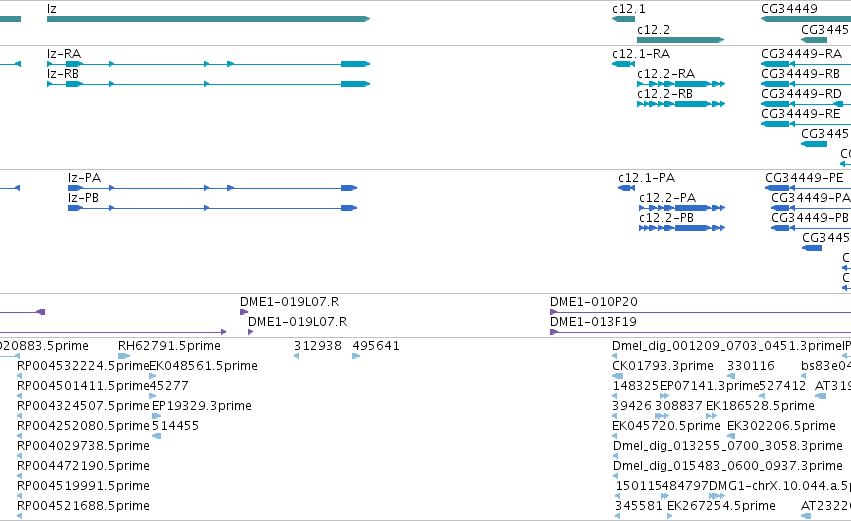This screenshot has width=851, height=521.
Task: Select the c12.1-PA protein feature
Action: 626,188
